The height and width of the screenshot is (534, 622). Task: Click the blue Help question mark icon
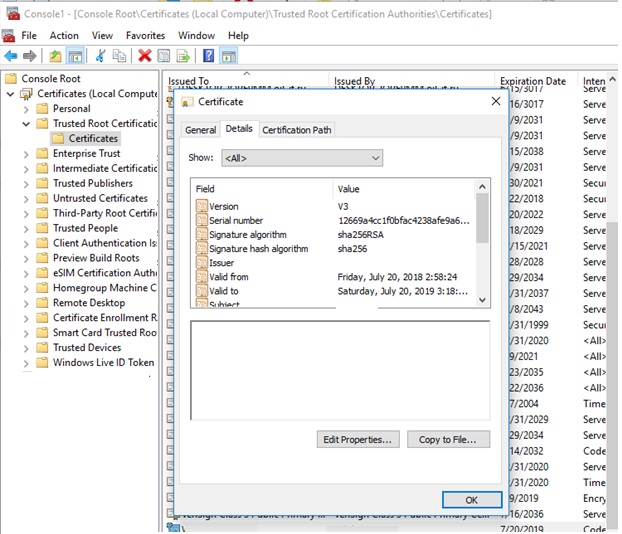[x=209, y=56]
